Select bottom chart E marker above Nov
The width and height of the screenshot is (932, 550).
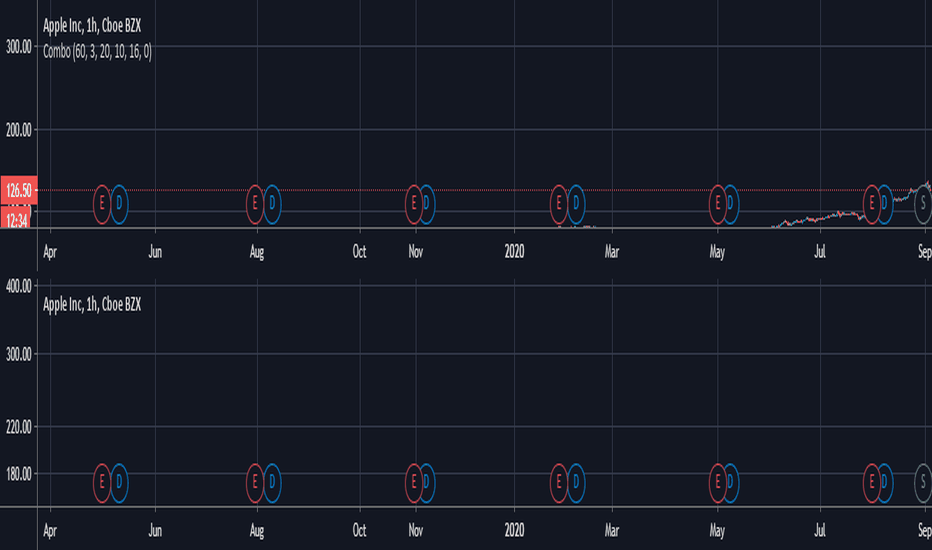(x=414, y=483)
